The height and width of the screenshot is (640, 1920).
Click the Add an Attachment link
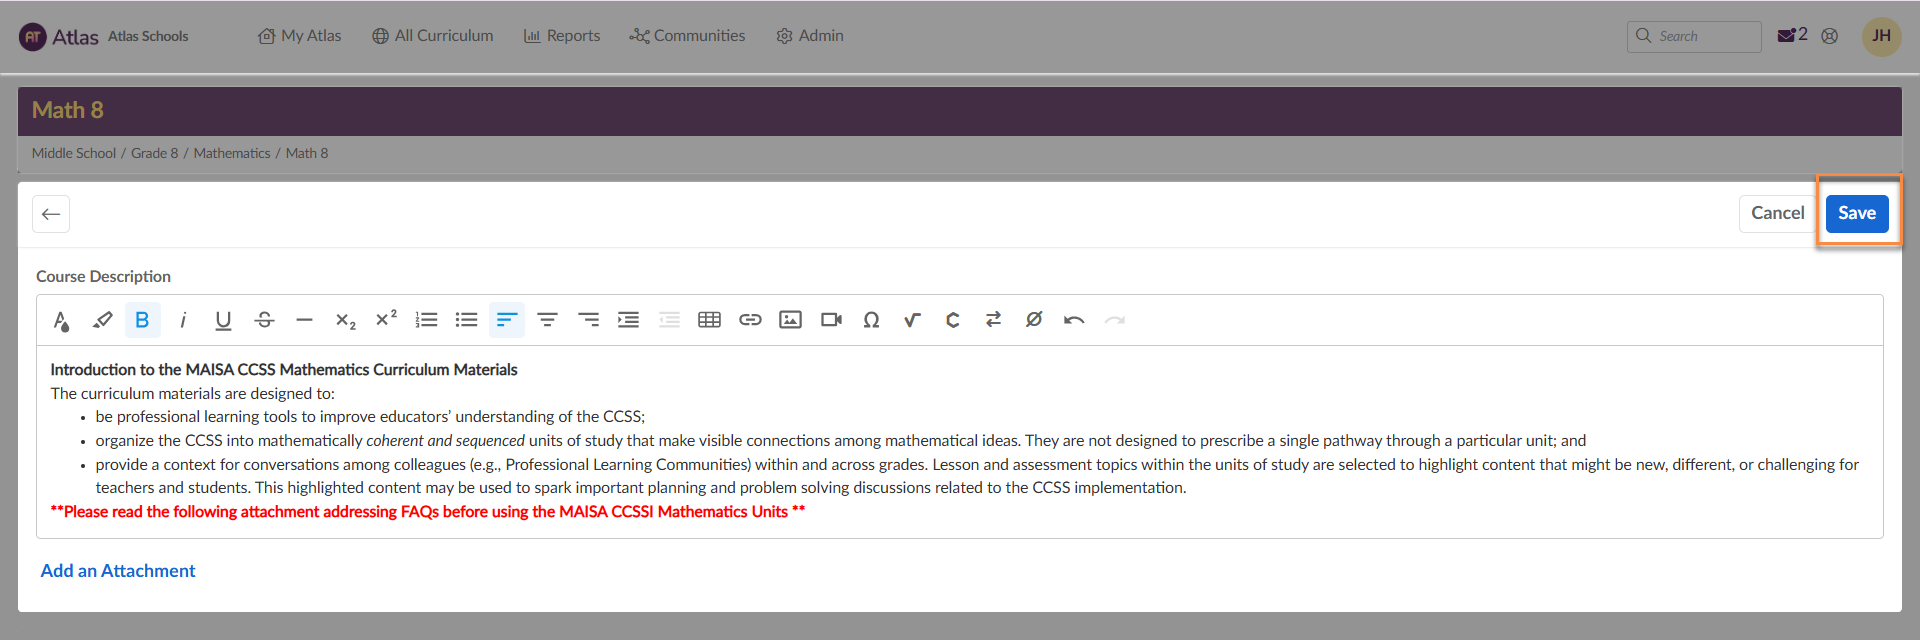tap(118, 571)
